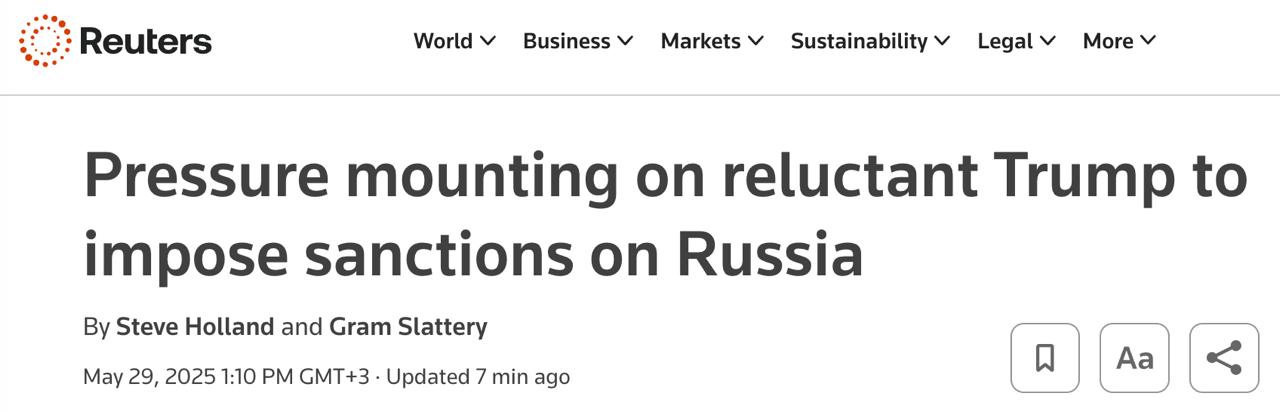Select the Markets navigation label
Image resolution: width=1280 pixels, height=412 pixels.
coord(700,41)
